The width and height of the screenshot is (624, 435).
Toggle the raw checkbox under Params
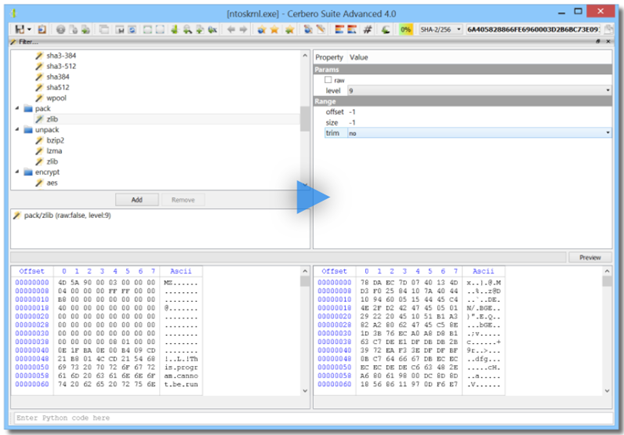click(x=328, y=80)
